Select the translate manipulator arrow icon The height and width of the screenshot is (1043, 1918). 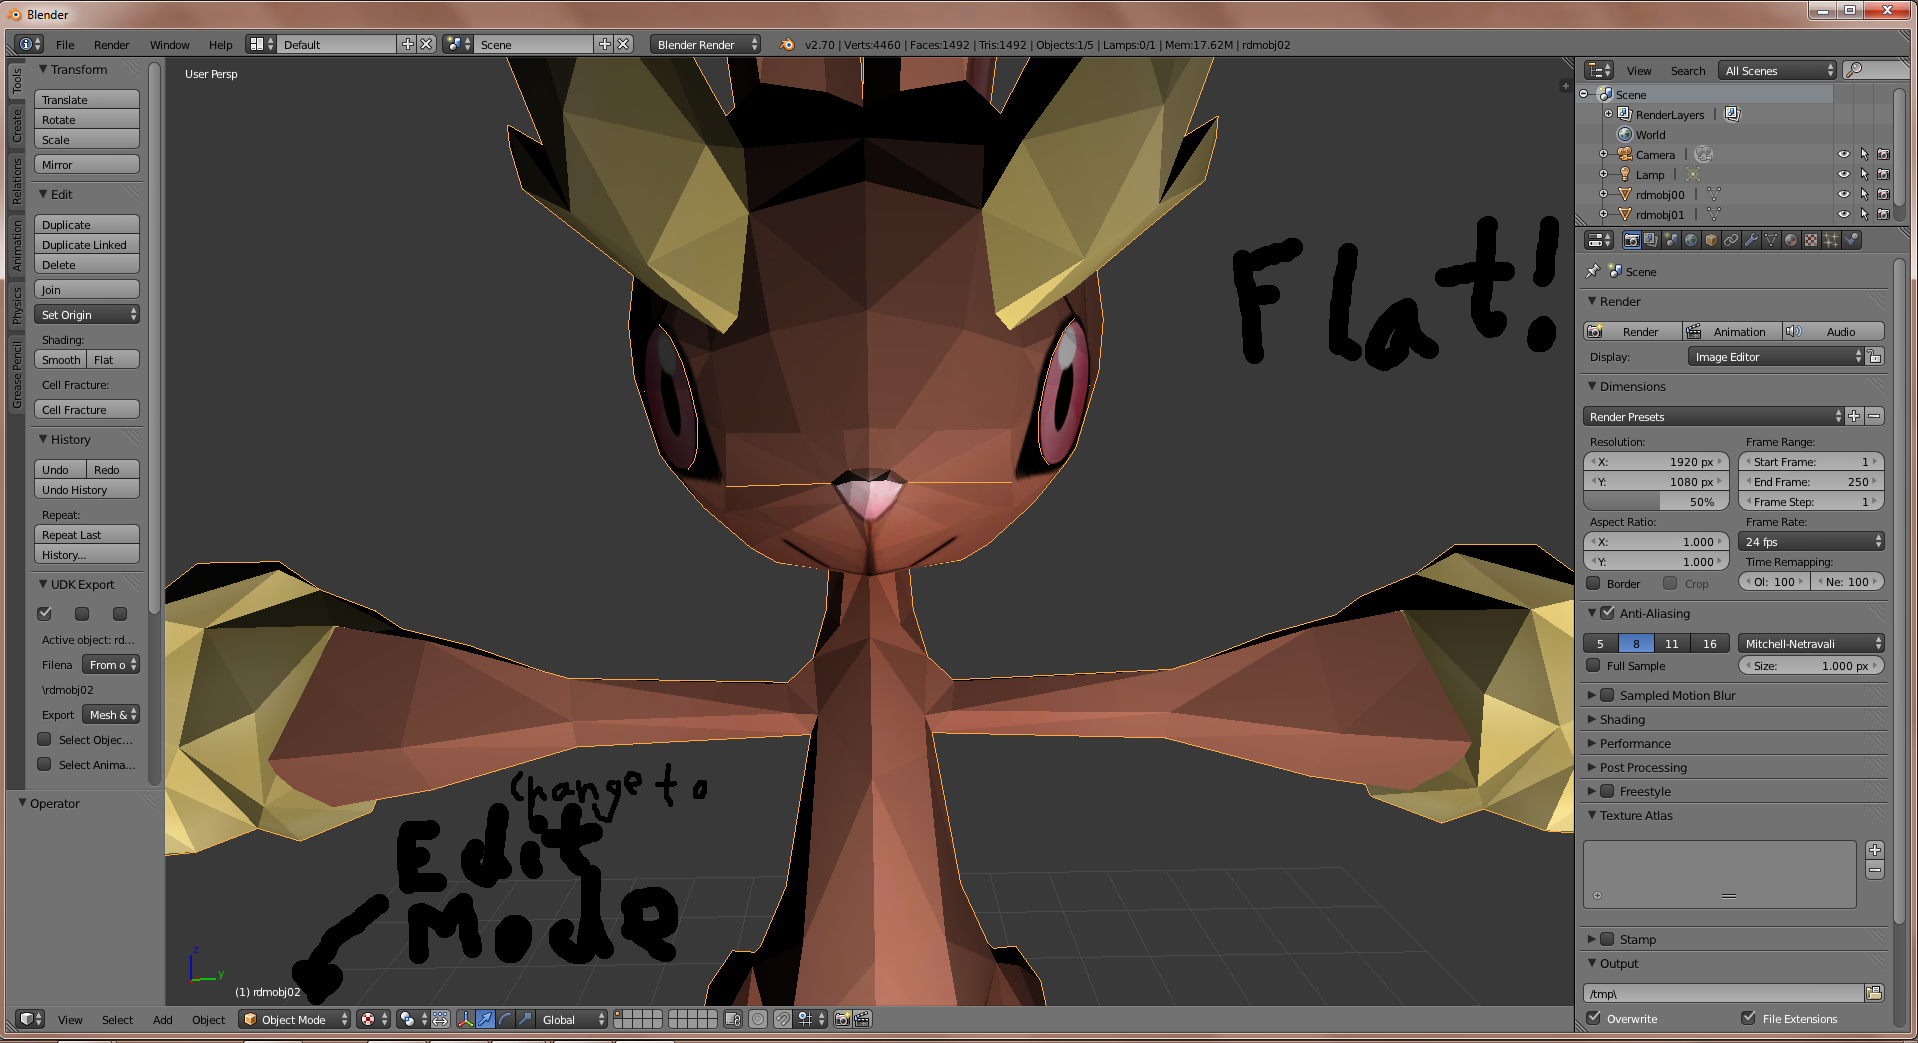click(x=485, y=1019)
